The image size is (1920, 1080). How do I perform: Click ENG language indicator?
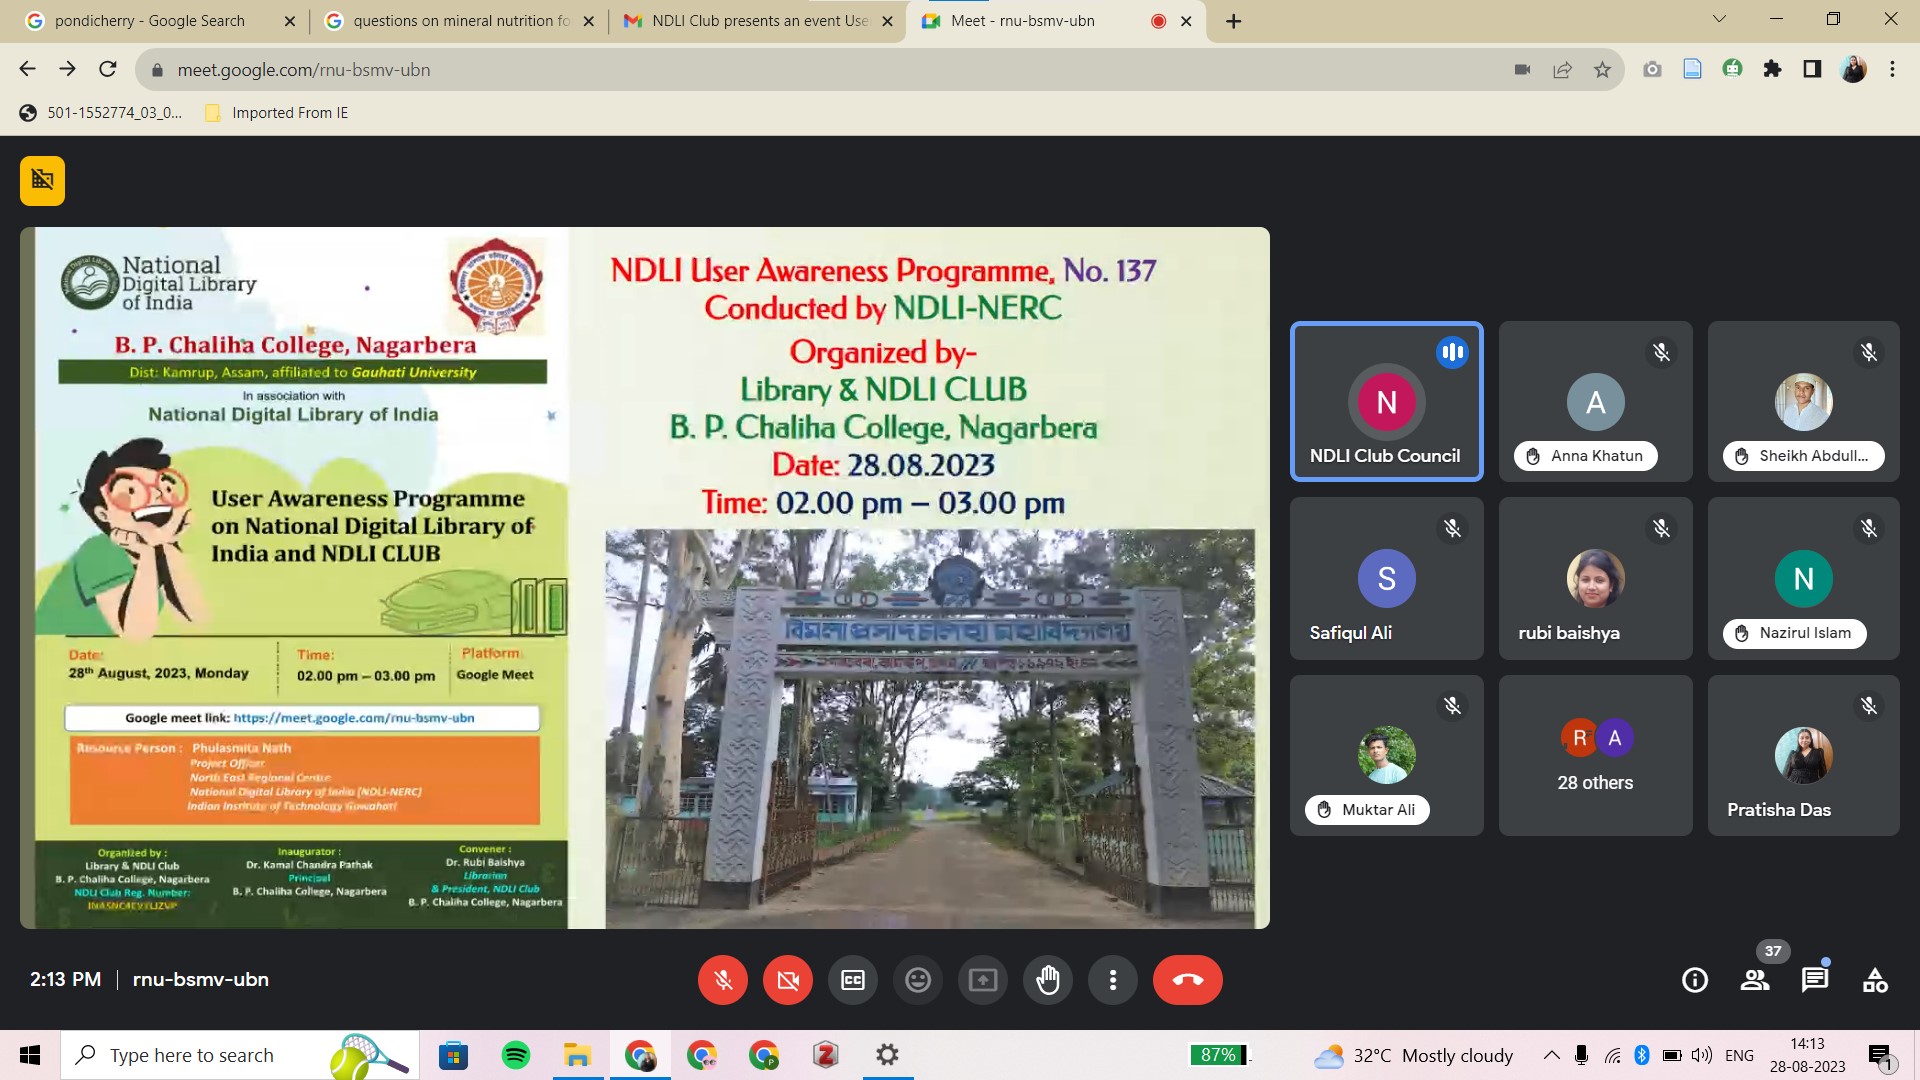(1739, 1055)
